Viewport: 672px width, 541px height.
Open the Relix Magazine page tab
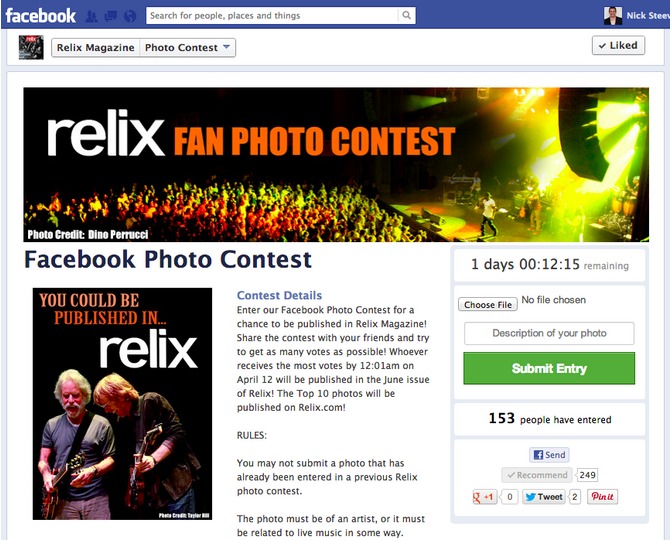click(96, 48)
